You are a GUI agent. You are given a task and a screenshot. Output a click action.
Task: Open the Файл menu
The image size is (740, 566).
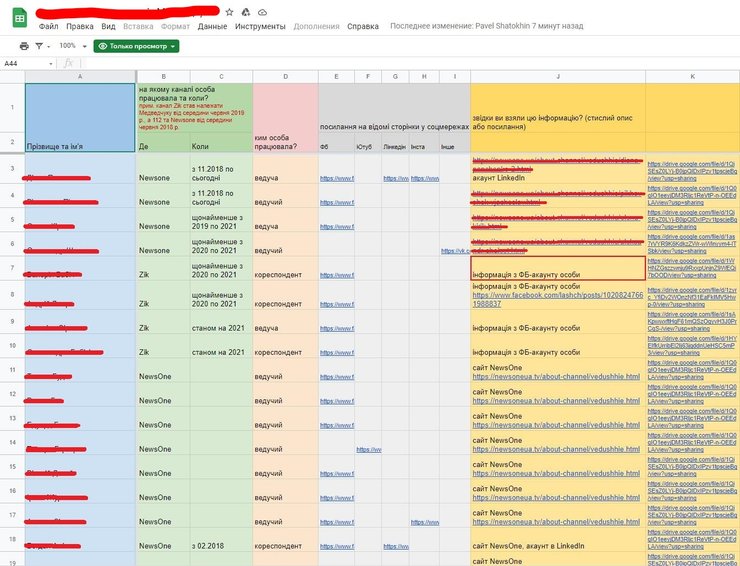coord(48,26)
